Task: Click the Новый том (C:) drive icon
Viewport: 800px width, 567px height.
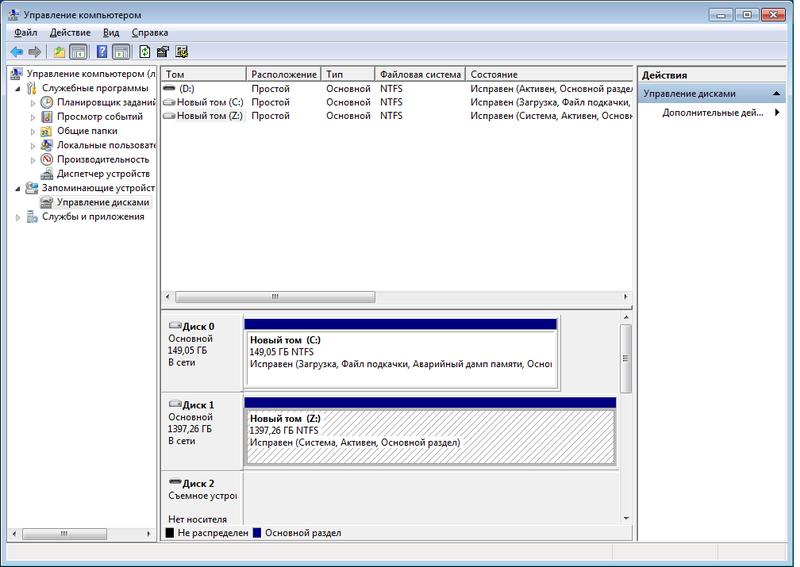Action: (169, 102)
